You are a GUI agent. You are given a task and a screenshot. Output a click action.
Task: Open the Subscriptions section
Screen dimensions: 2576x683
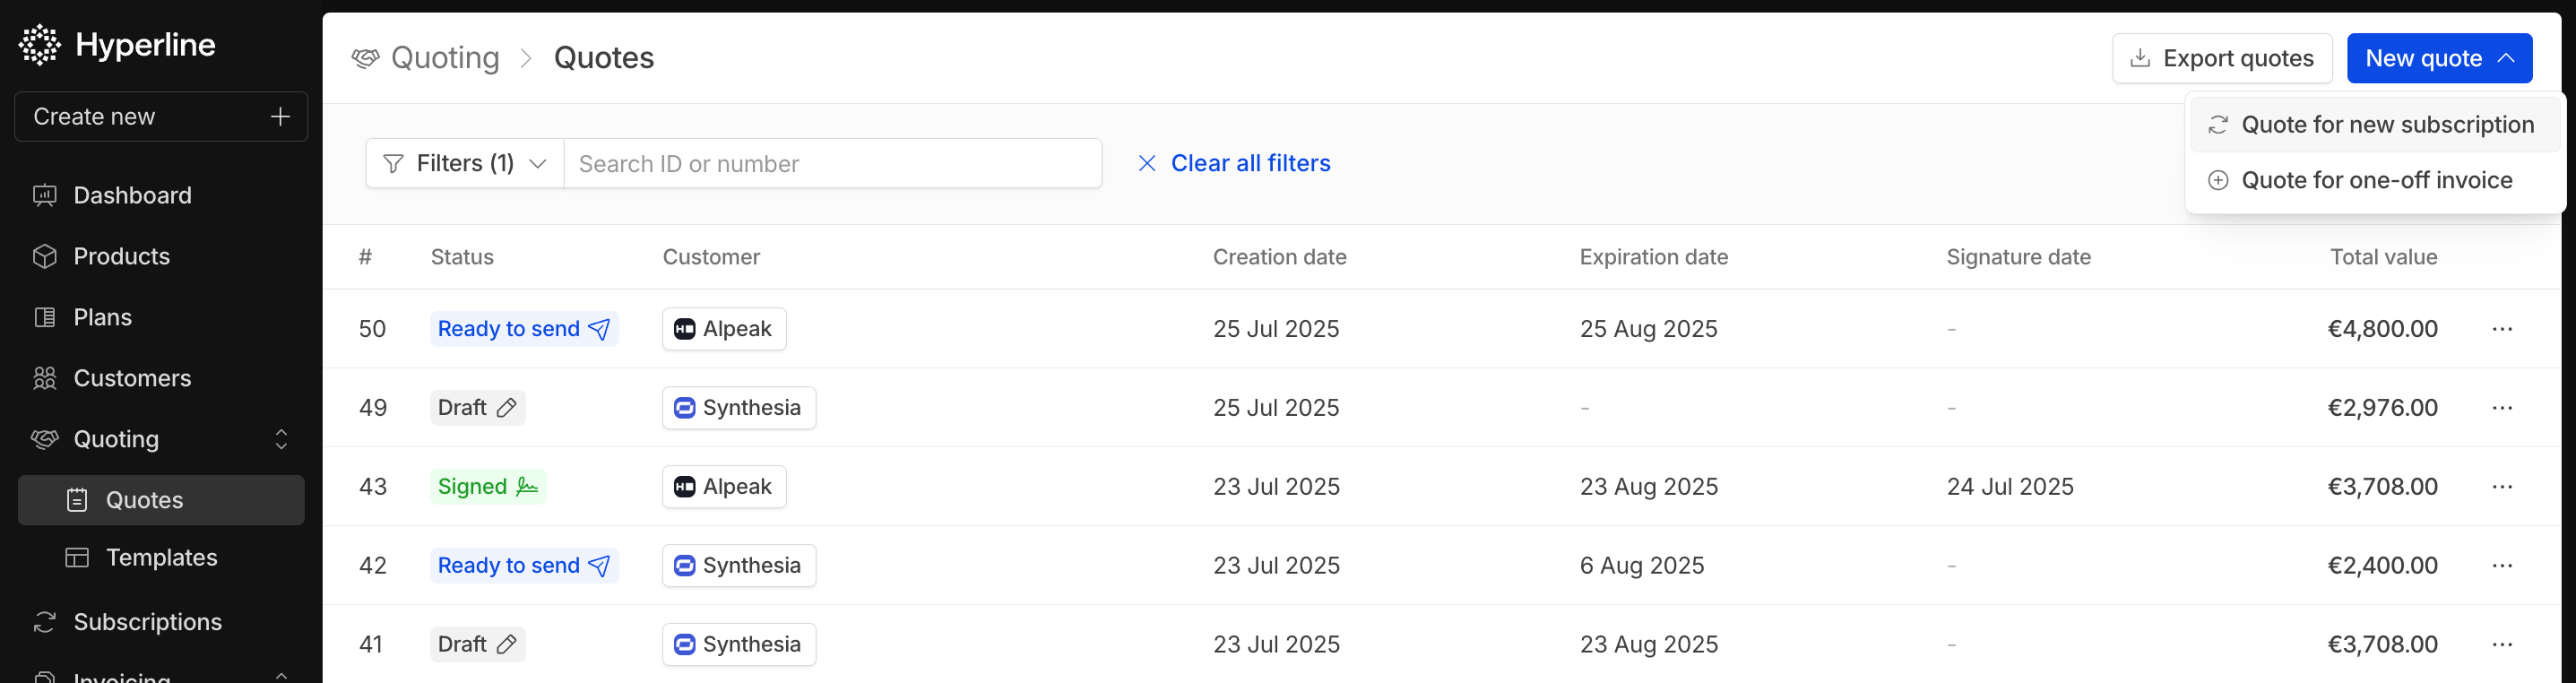tap(161, 622)
